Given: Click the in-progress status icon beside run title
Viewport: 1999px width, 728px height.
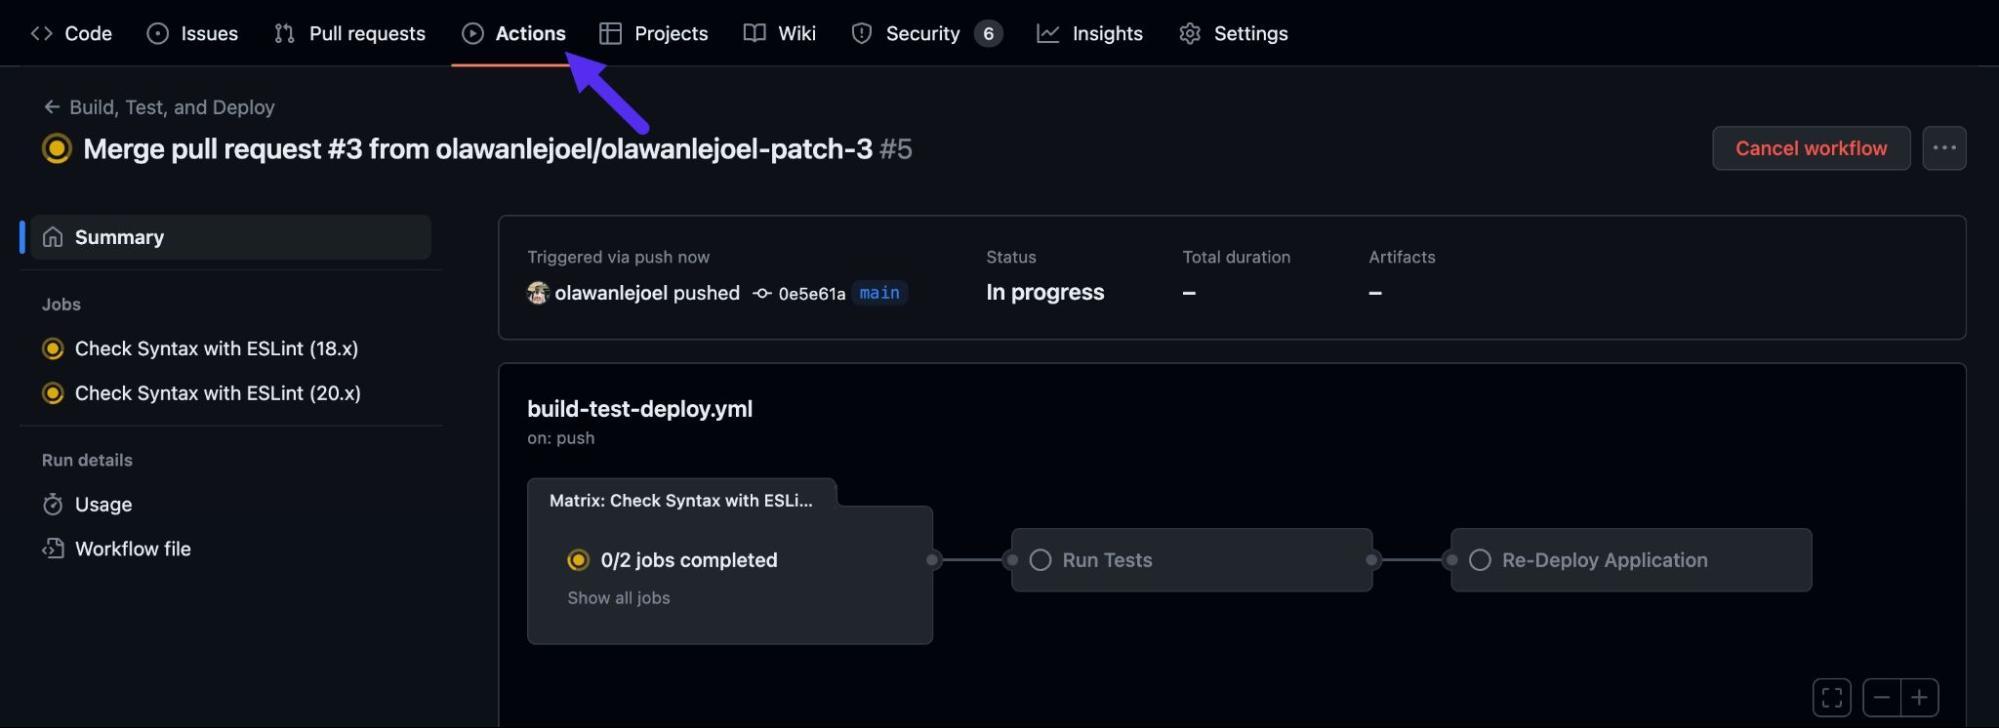Looking at the screenshot, I should click(x=57, y=149).
